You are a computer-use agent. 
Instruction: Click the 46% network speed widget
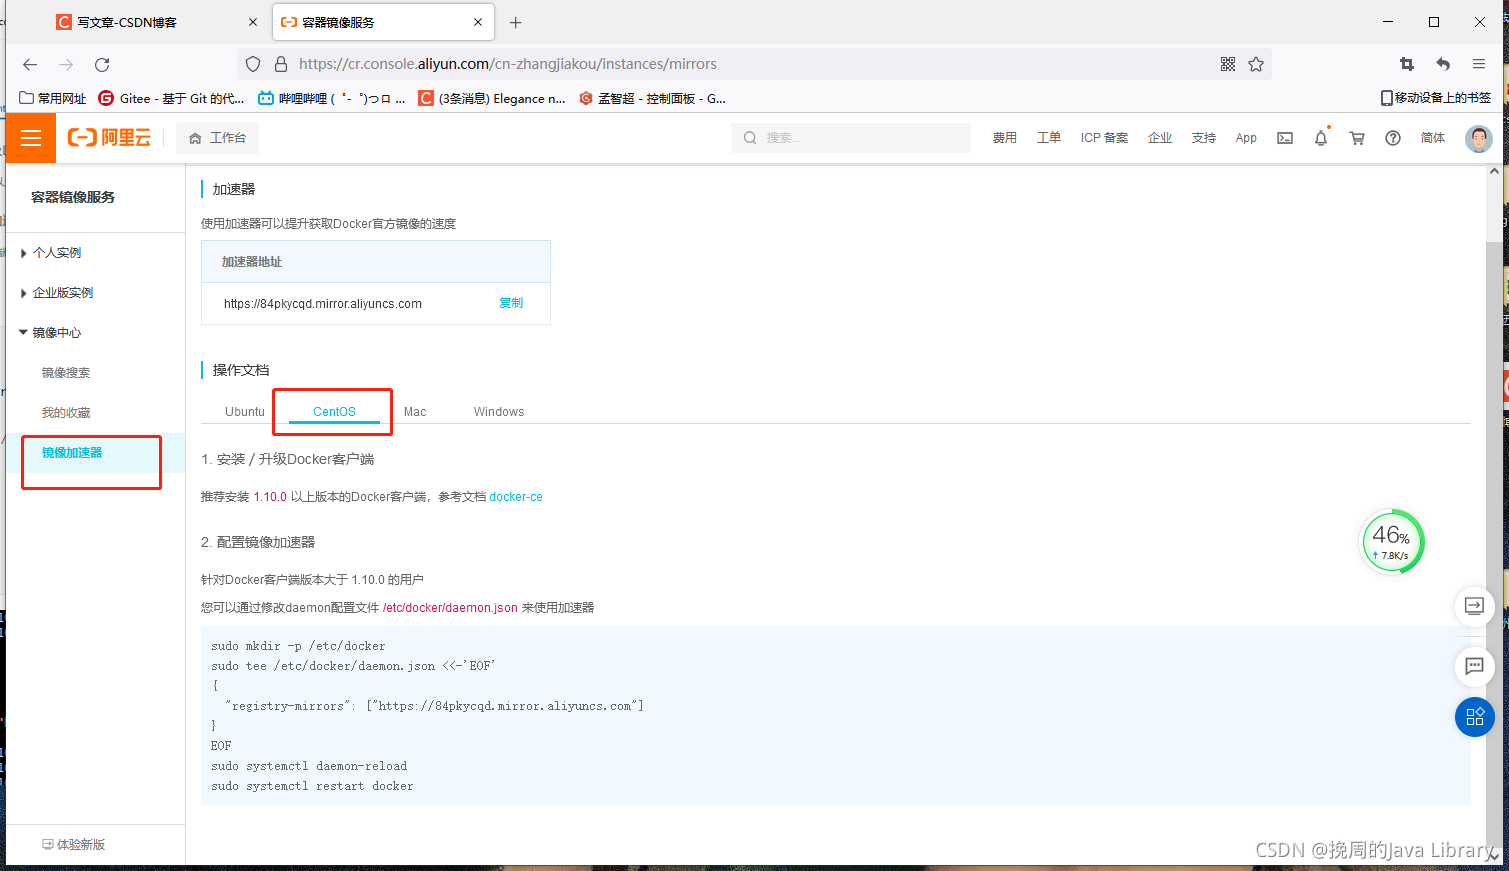(1392, 542)
